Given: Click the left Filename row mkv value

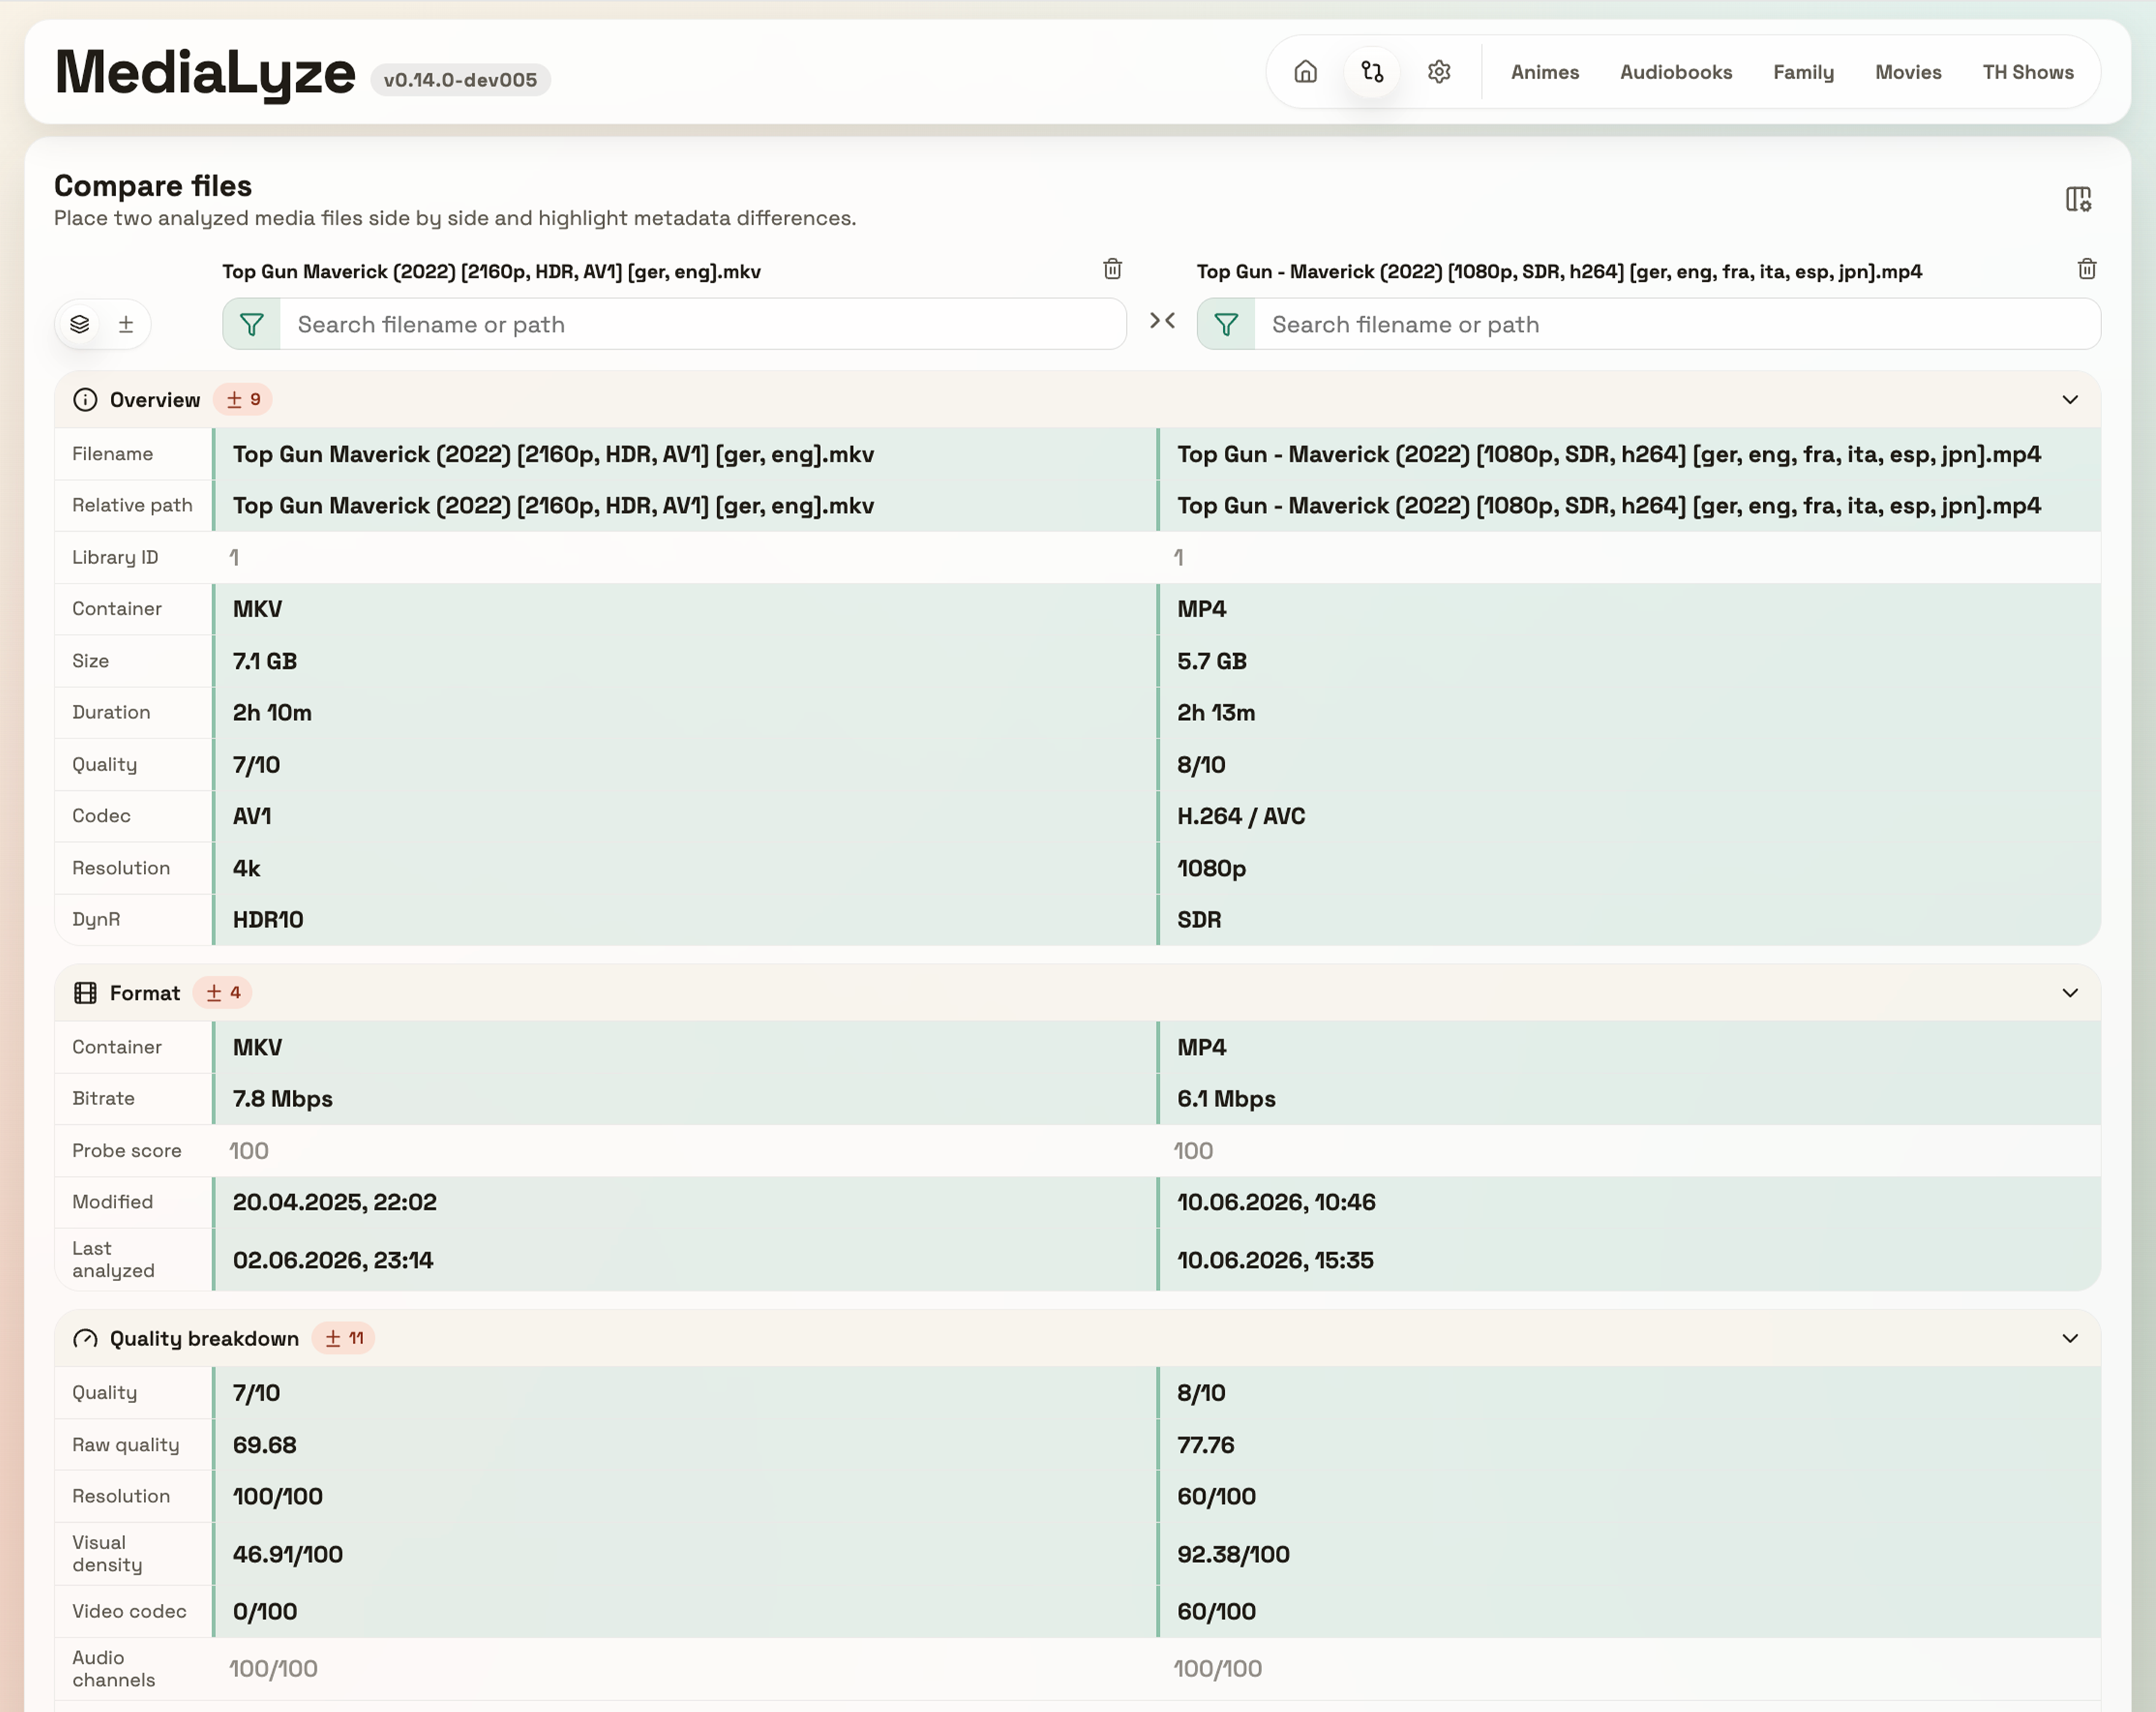Looking at the screenshot, I should (553, 454).
